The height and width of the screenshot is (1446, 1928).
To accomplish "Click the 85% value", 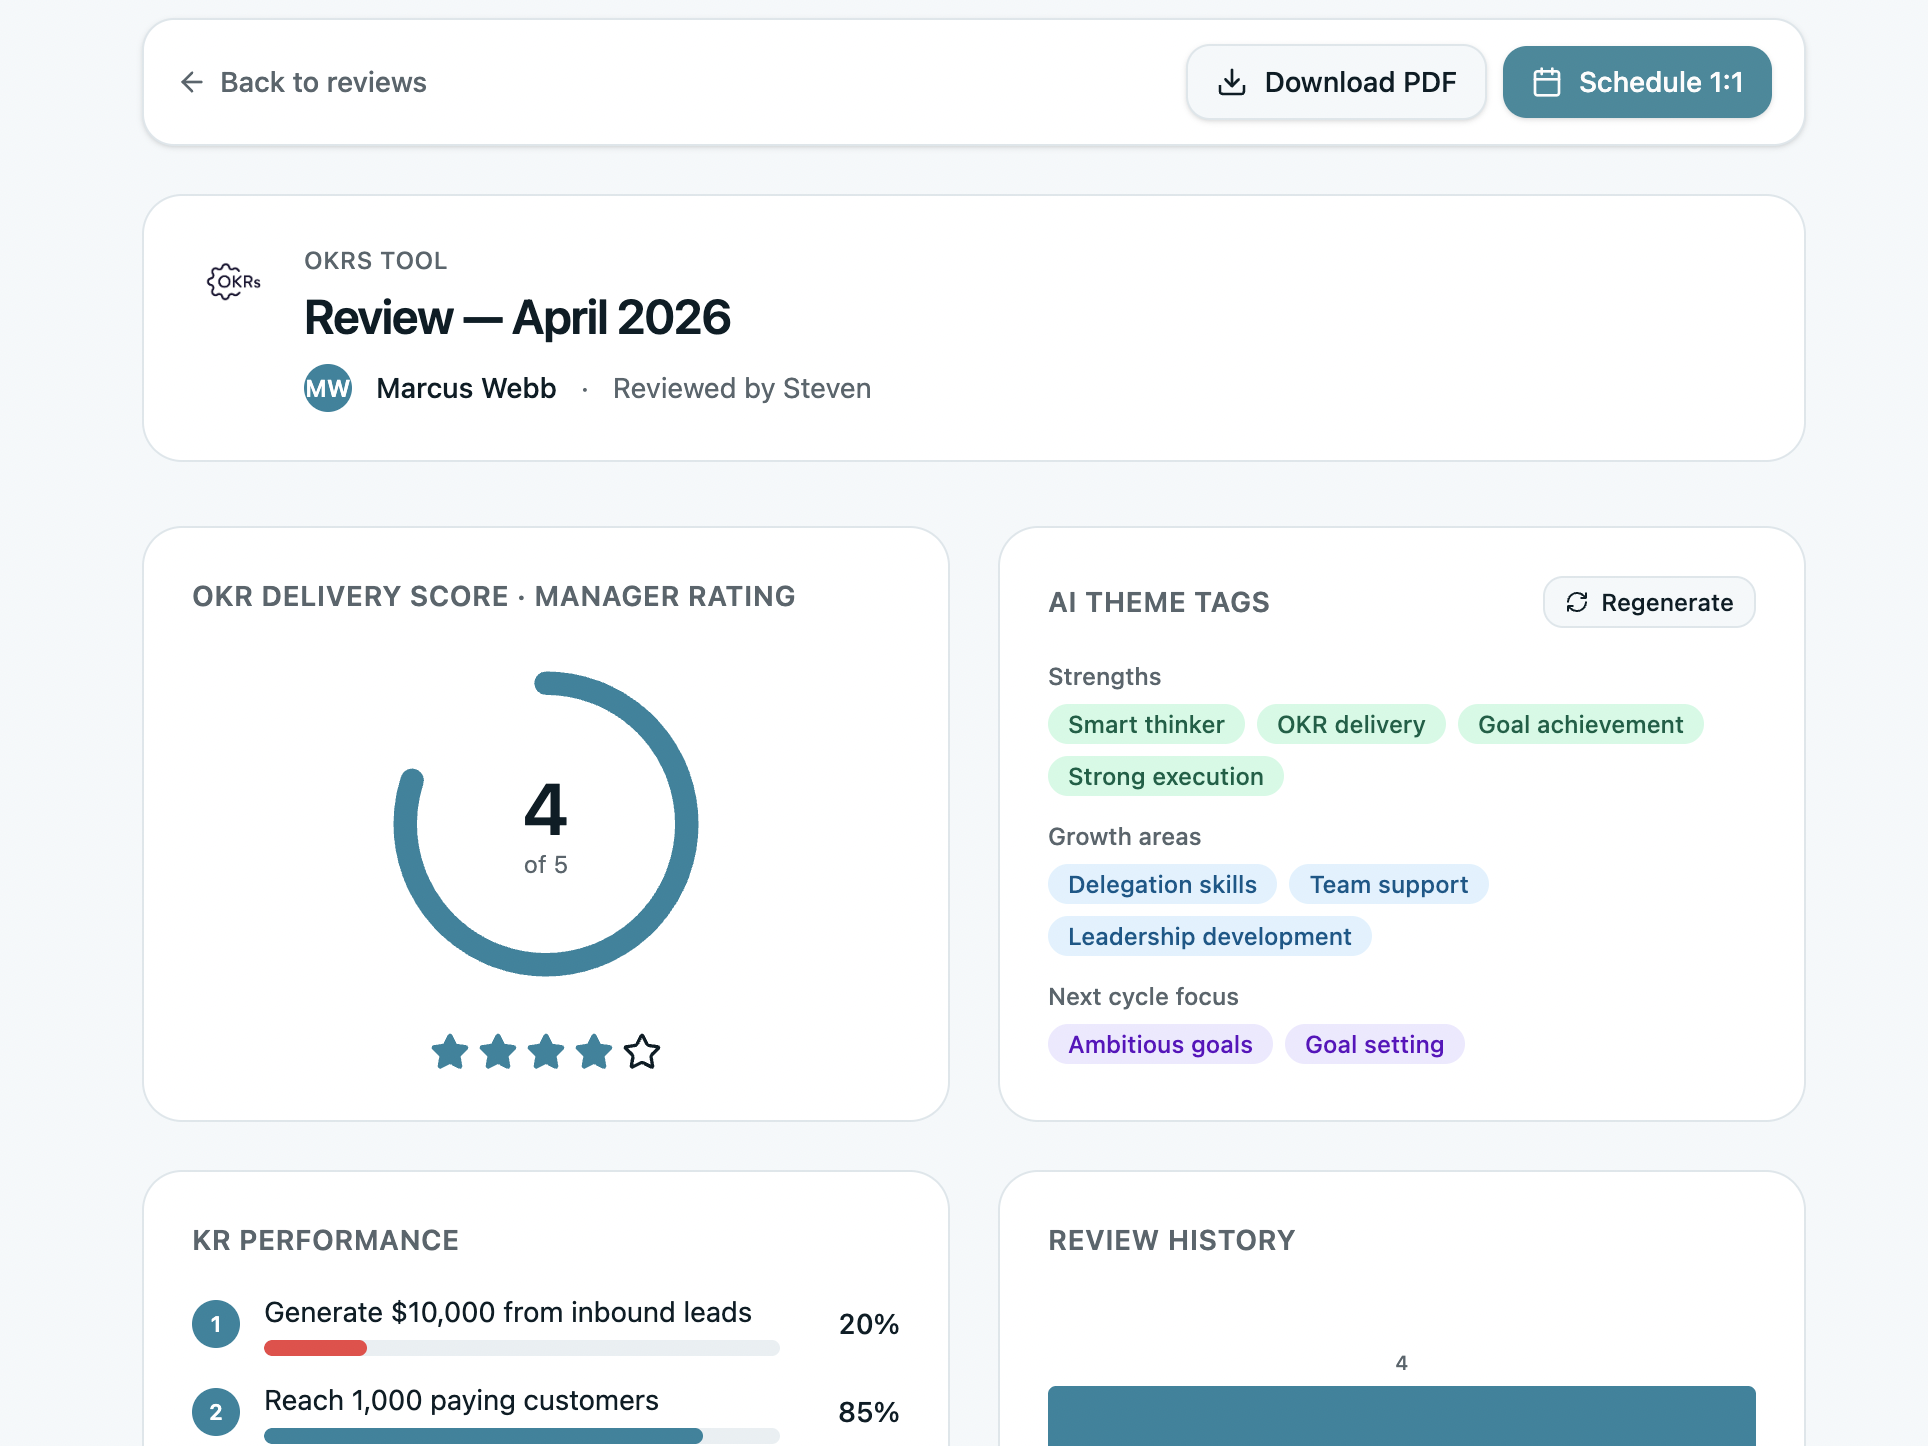I will (x=868, y=1412).
